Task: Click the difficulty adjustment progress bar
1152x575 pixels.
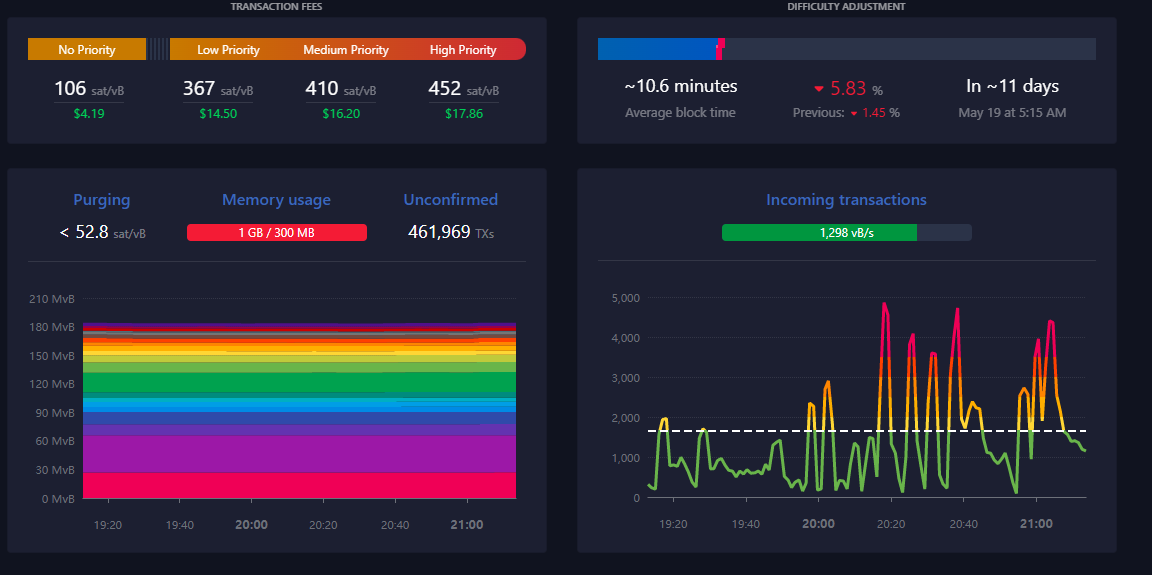Action: [x=846, y=49]
